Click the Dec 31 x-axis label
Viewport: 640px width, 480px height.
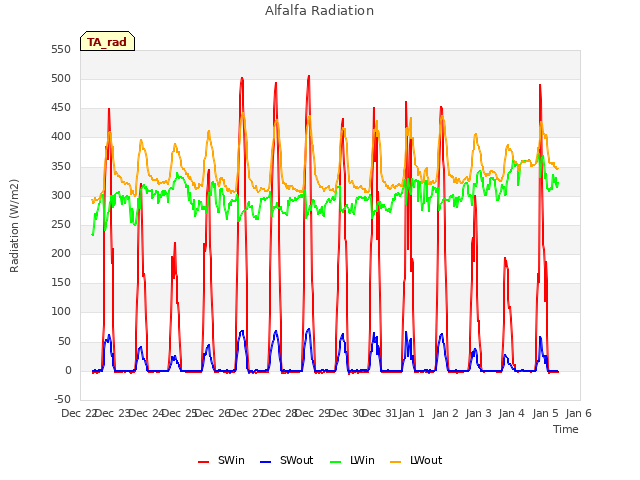coord(380,414)
